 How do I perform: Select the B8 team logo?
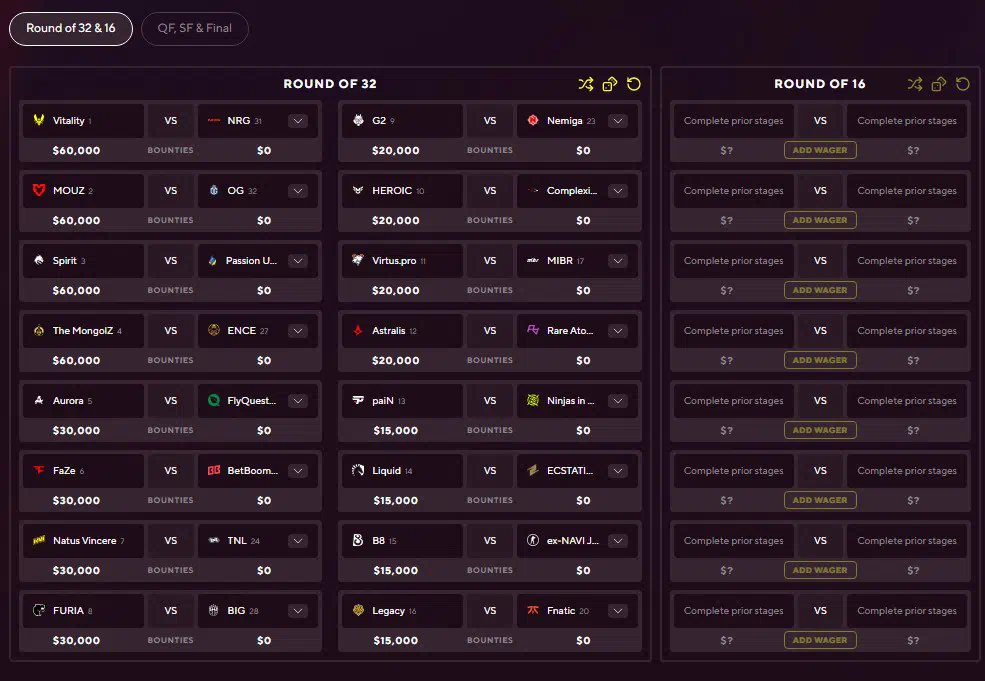pyautogui.click(x=358, y=540)
